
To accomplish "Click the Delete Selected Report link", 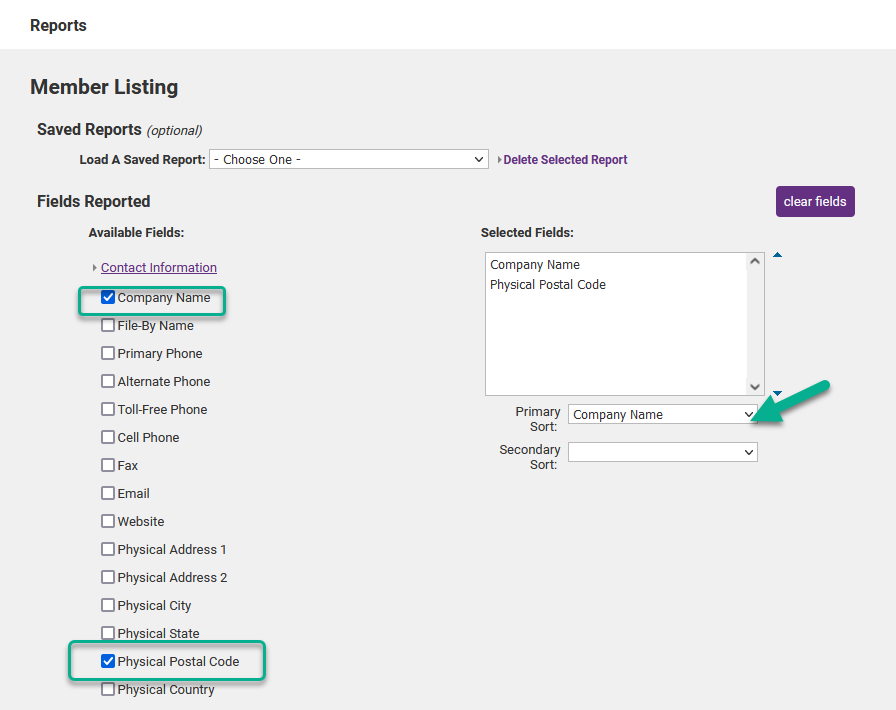I will (x=565, y=160).
